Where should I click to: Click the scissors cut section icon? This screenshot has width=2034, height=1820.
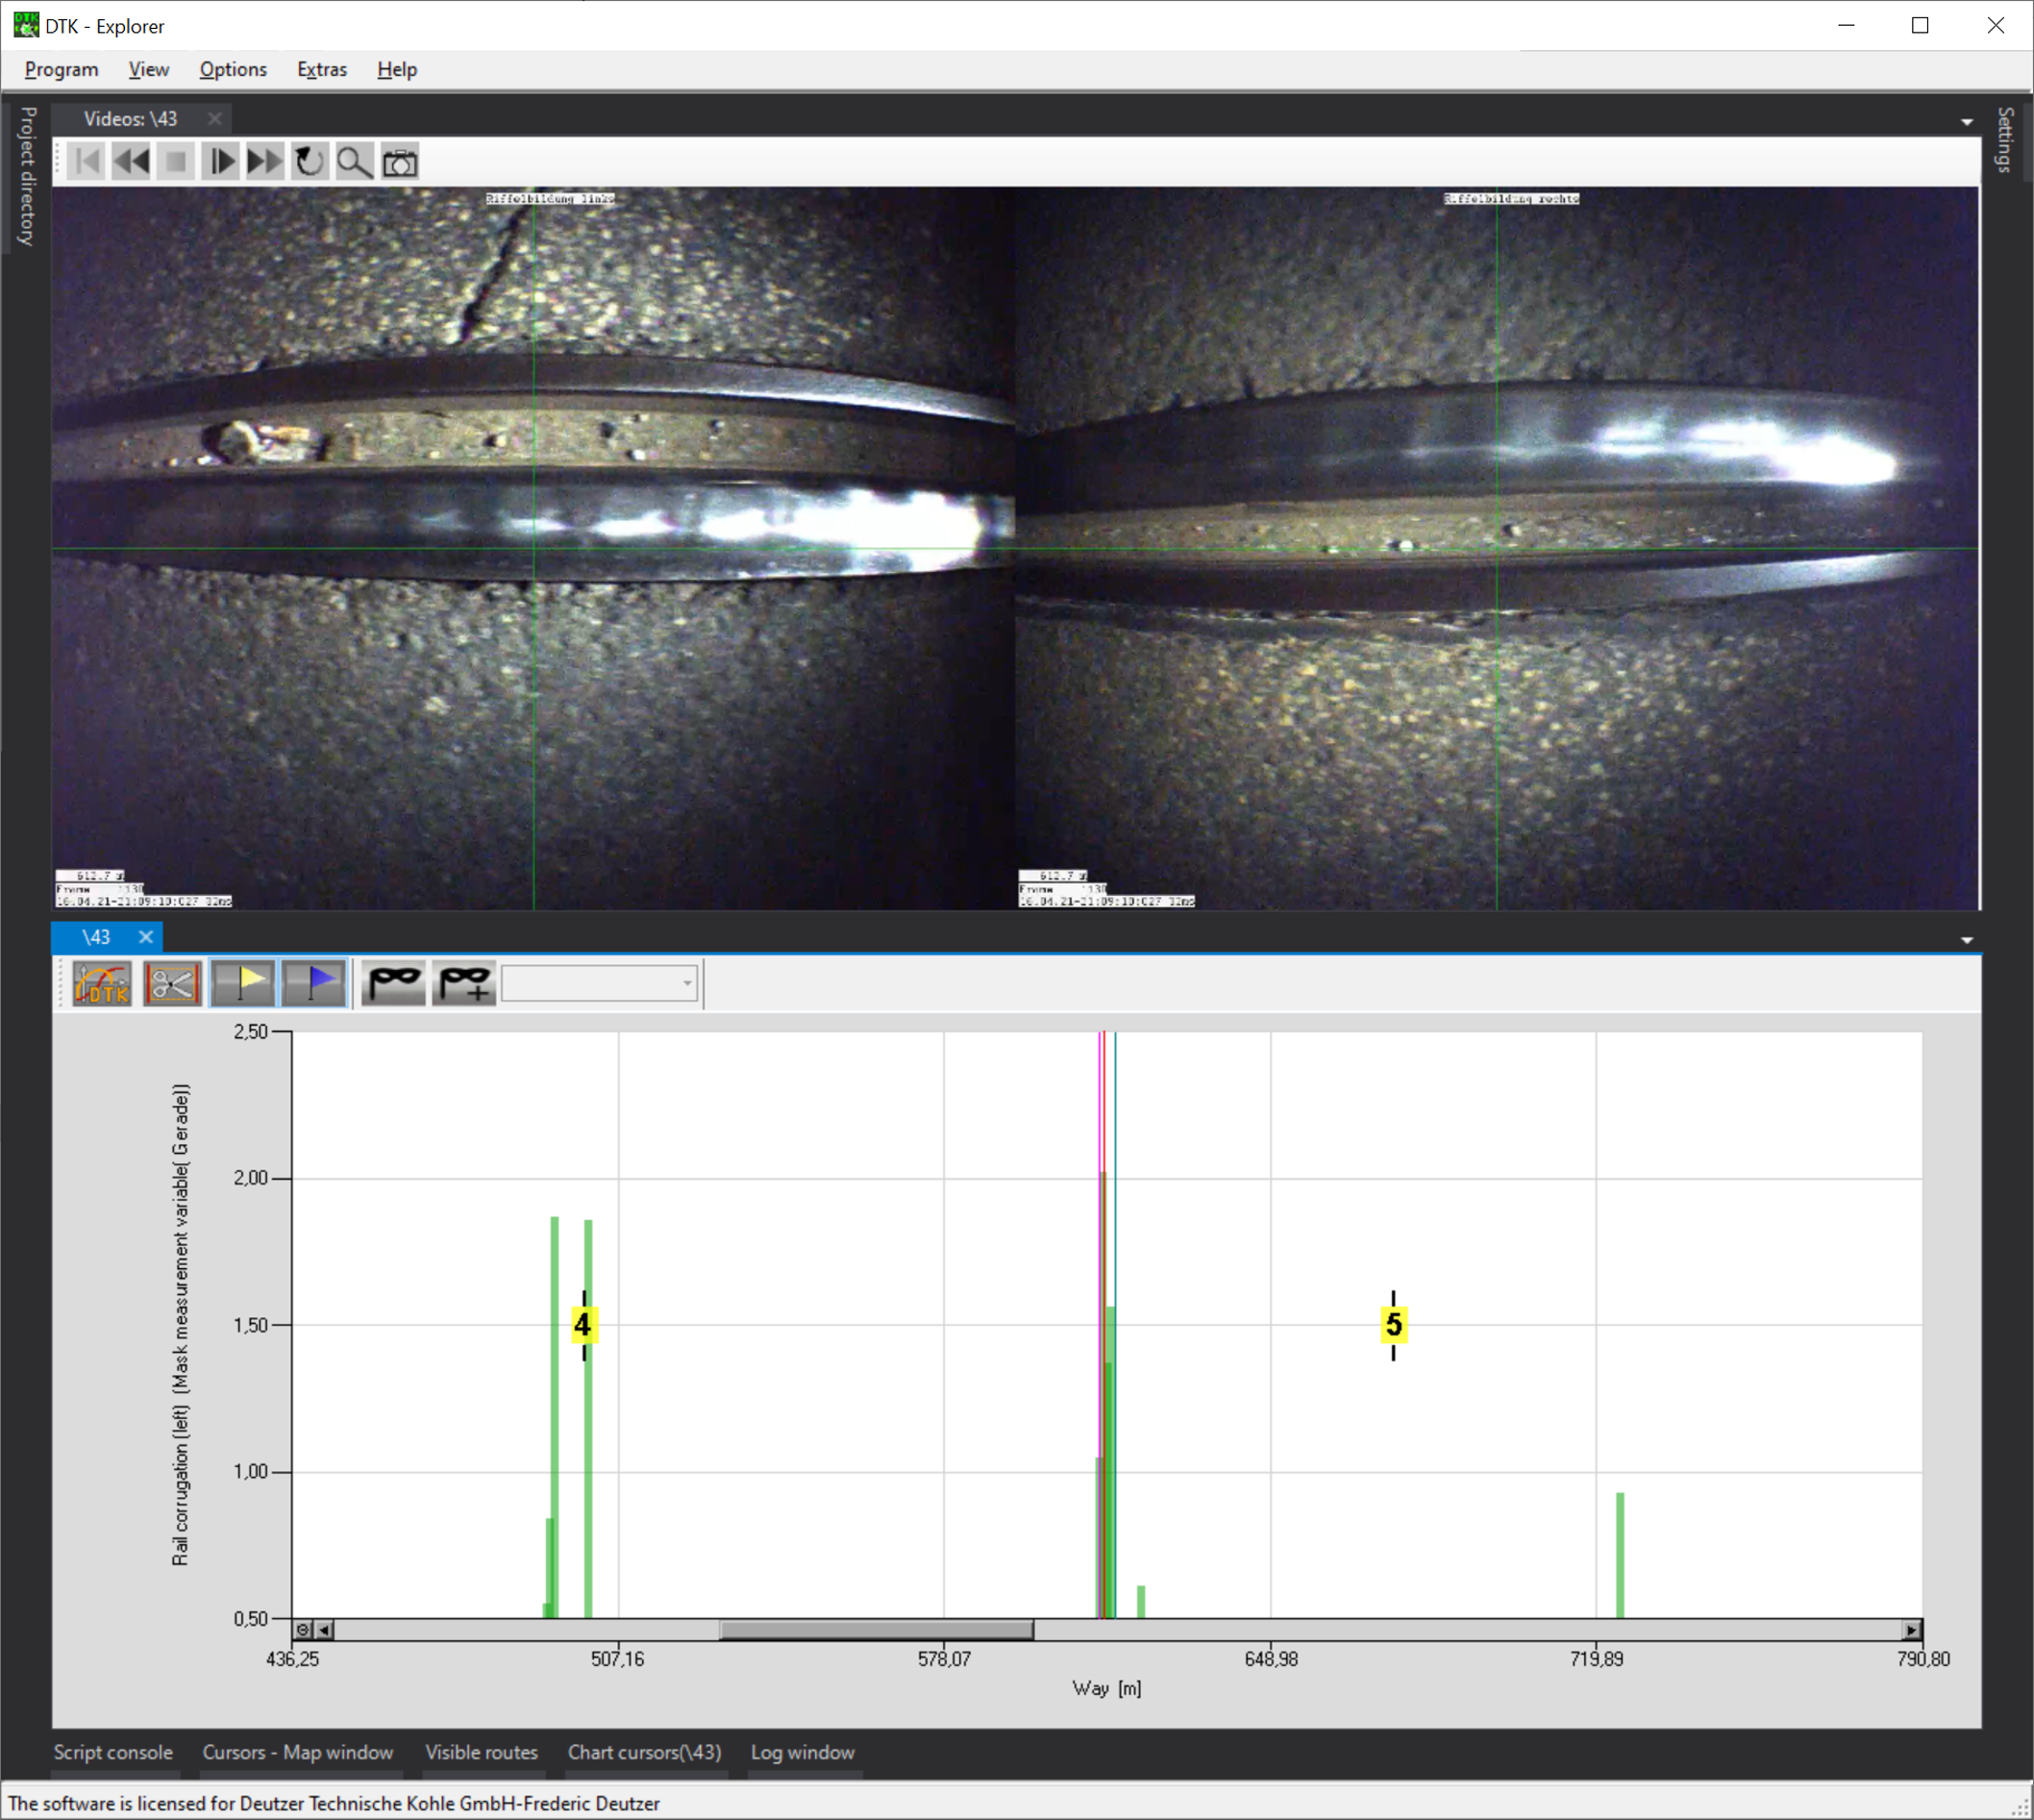tap(172, 984)
